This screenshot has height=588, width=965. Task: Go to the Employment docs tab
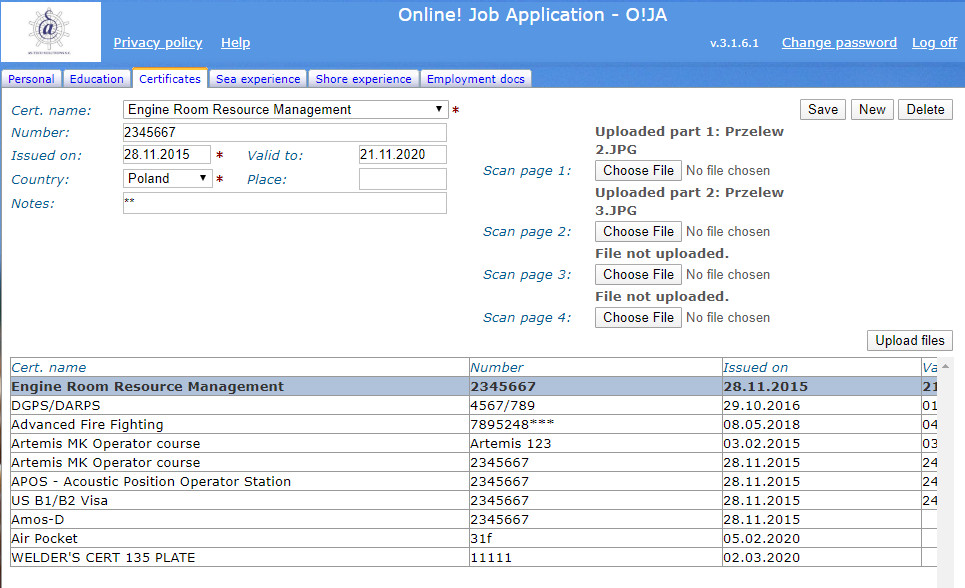tap(476, 79)
